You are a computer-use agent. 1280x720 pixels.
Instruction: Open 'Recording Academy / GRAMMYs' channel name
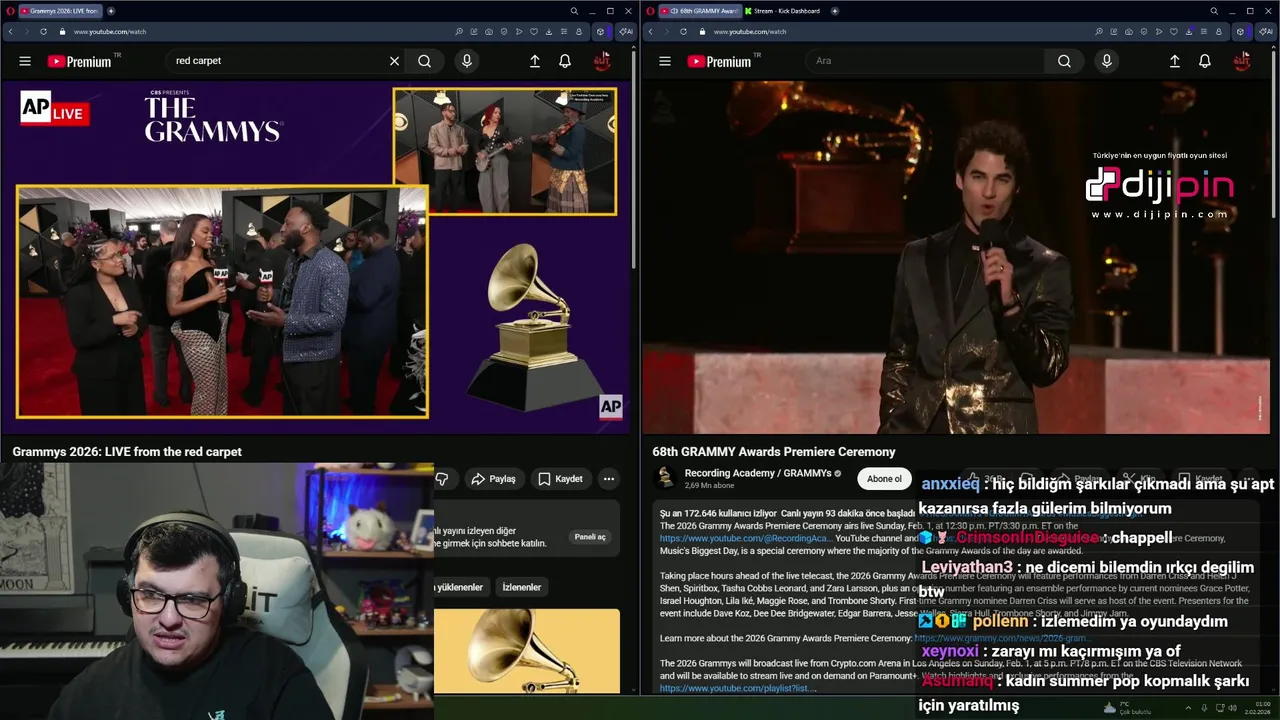coord(758,473)
